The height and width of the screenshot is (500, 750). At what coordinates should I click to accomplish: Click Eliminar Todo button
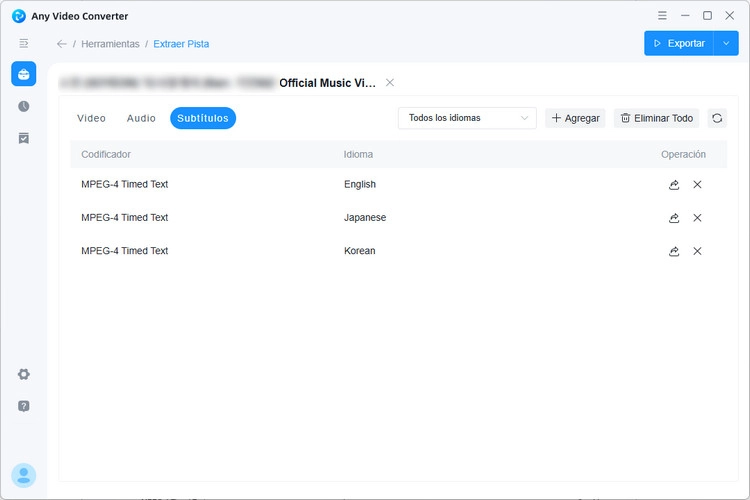[x=657, y=118]
